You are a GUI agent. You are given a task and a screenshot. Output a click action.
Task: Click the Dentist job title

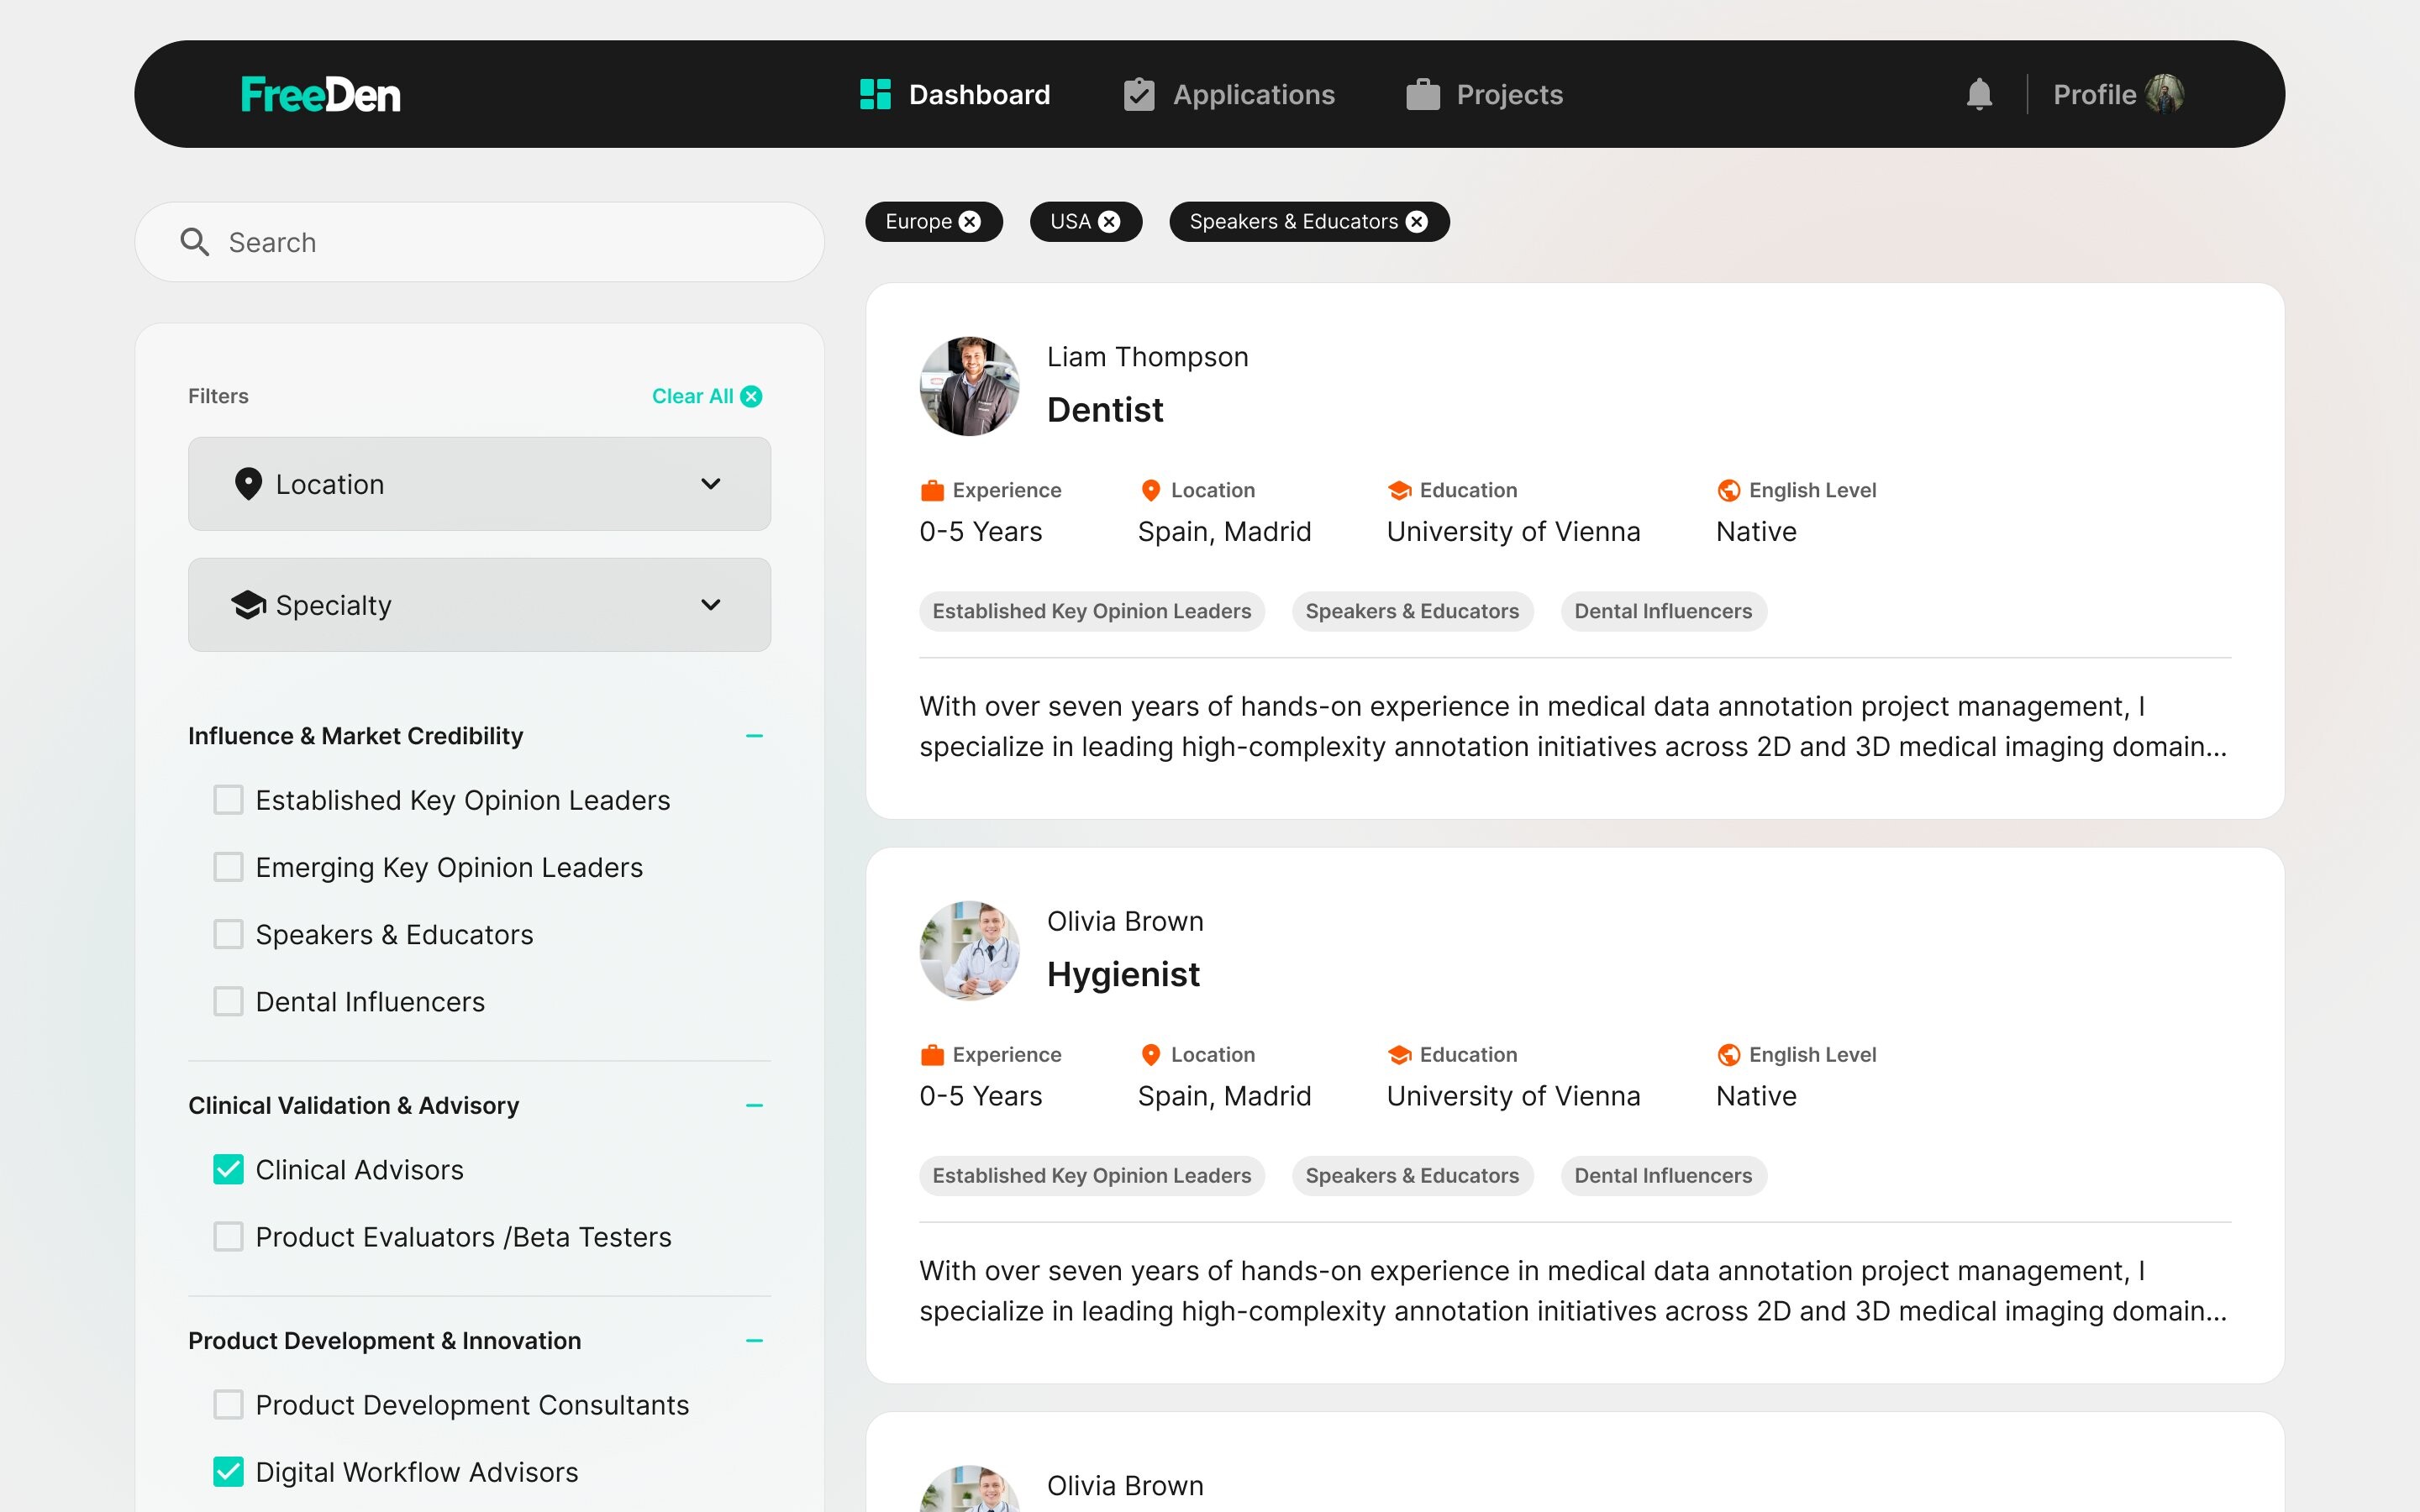[1105, 410]
